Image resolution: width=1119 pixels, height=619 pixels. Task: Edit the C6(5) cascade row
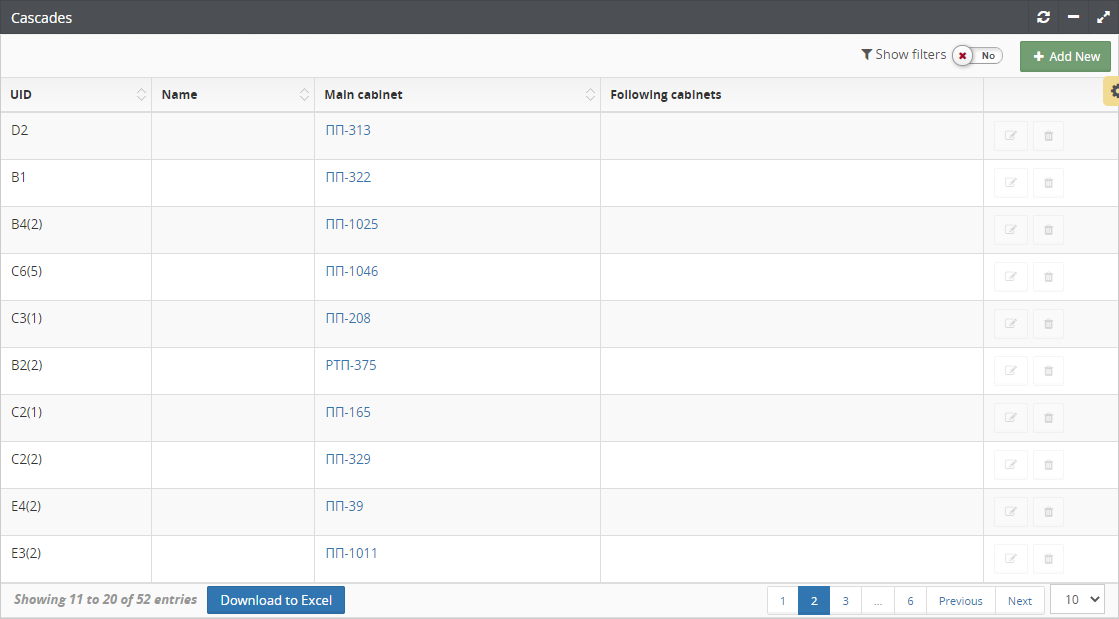(1010, 277)
